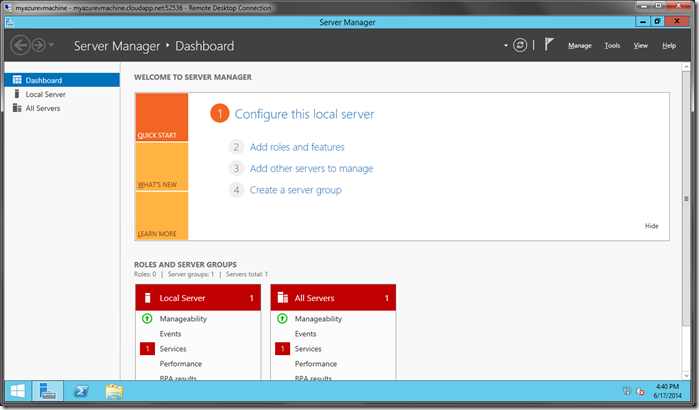The image size is (699, 410).
Task: Click Add roles and features link
Action: [x=297, y=147]
